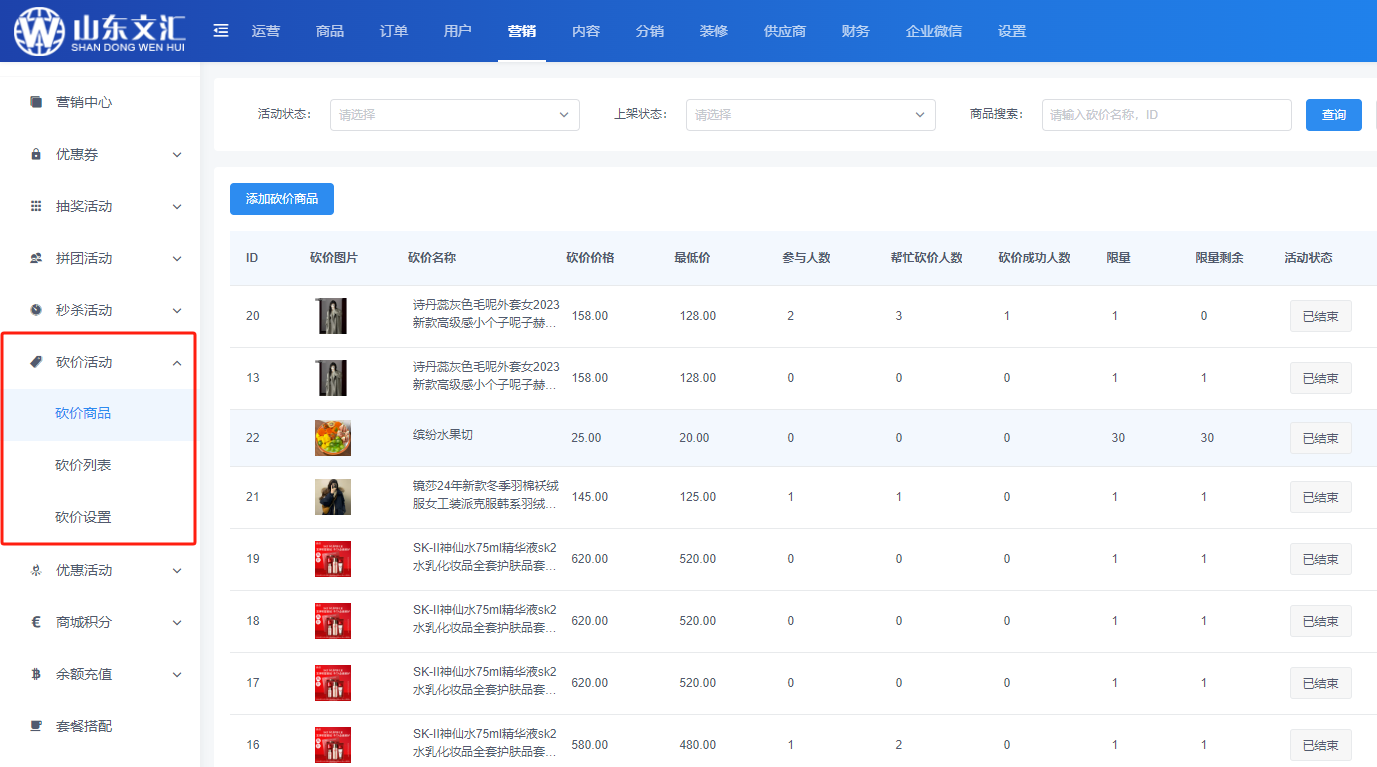The height and width of the screenshot is (767, 1377).
Task: Expand the 商城积分 submenu chevron
Action: pos(177,623)
